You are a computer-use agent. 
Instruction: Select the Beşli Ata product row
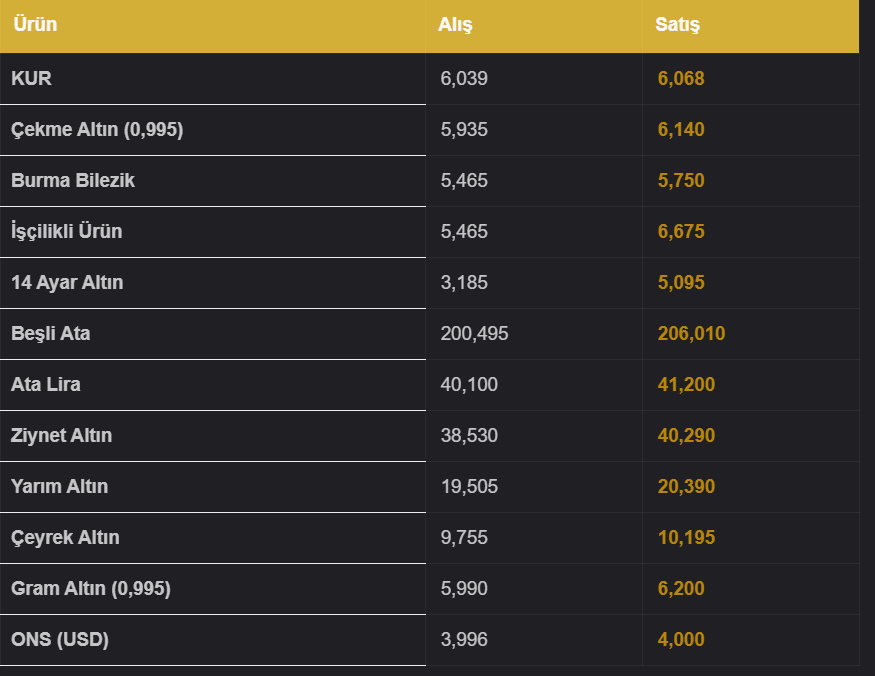[x=429, y=334]
